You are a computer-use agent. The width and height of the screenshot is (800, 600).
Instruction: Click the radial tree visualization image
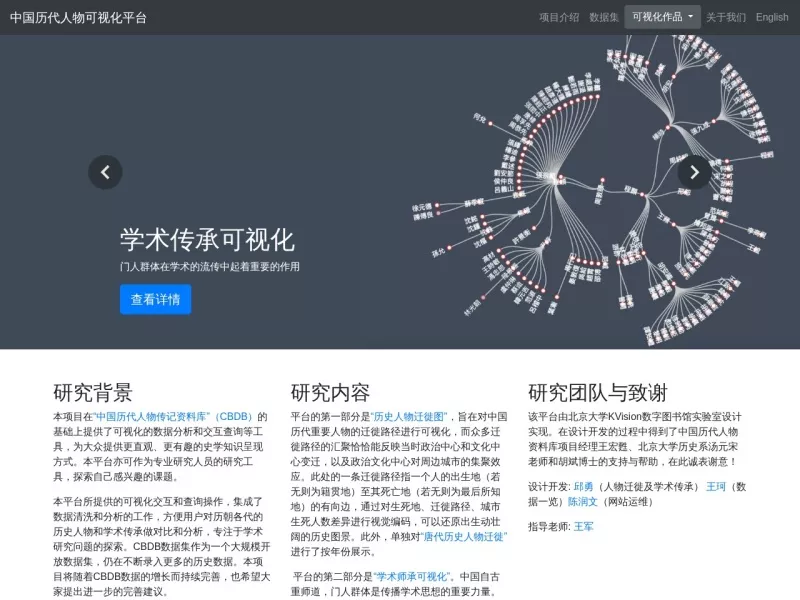coord(592,191)
